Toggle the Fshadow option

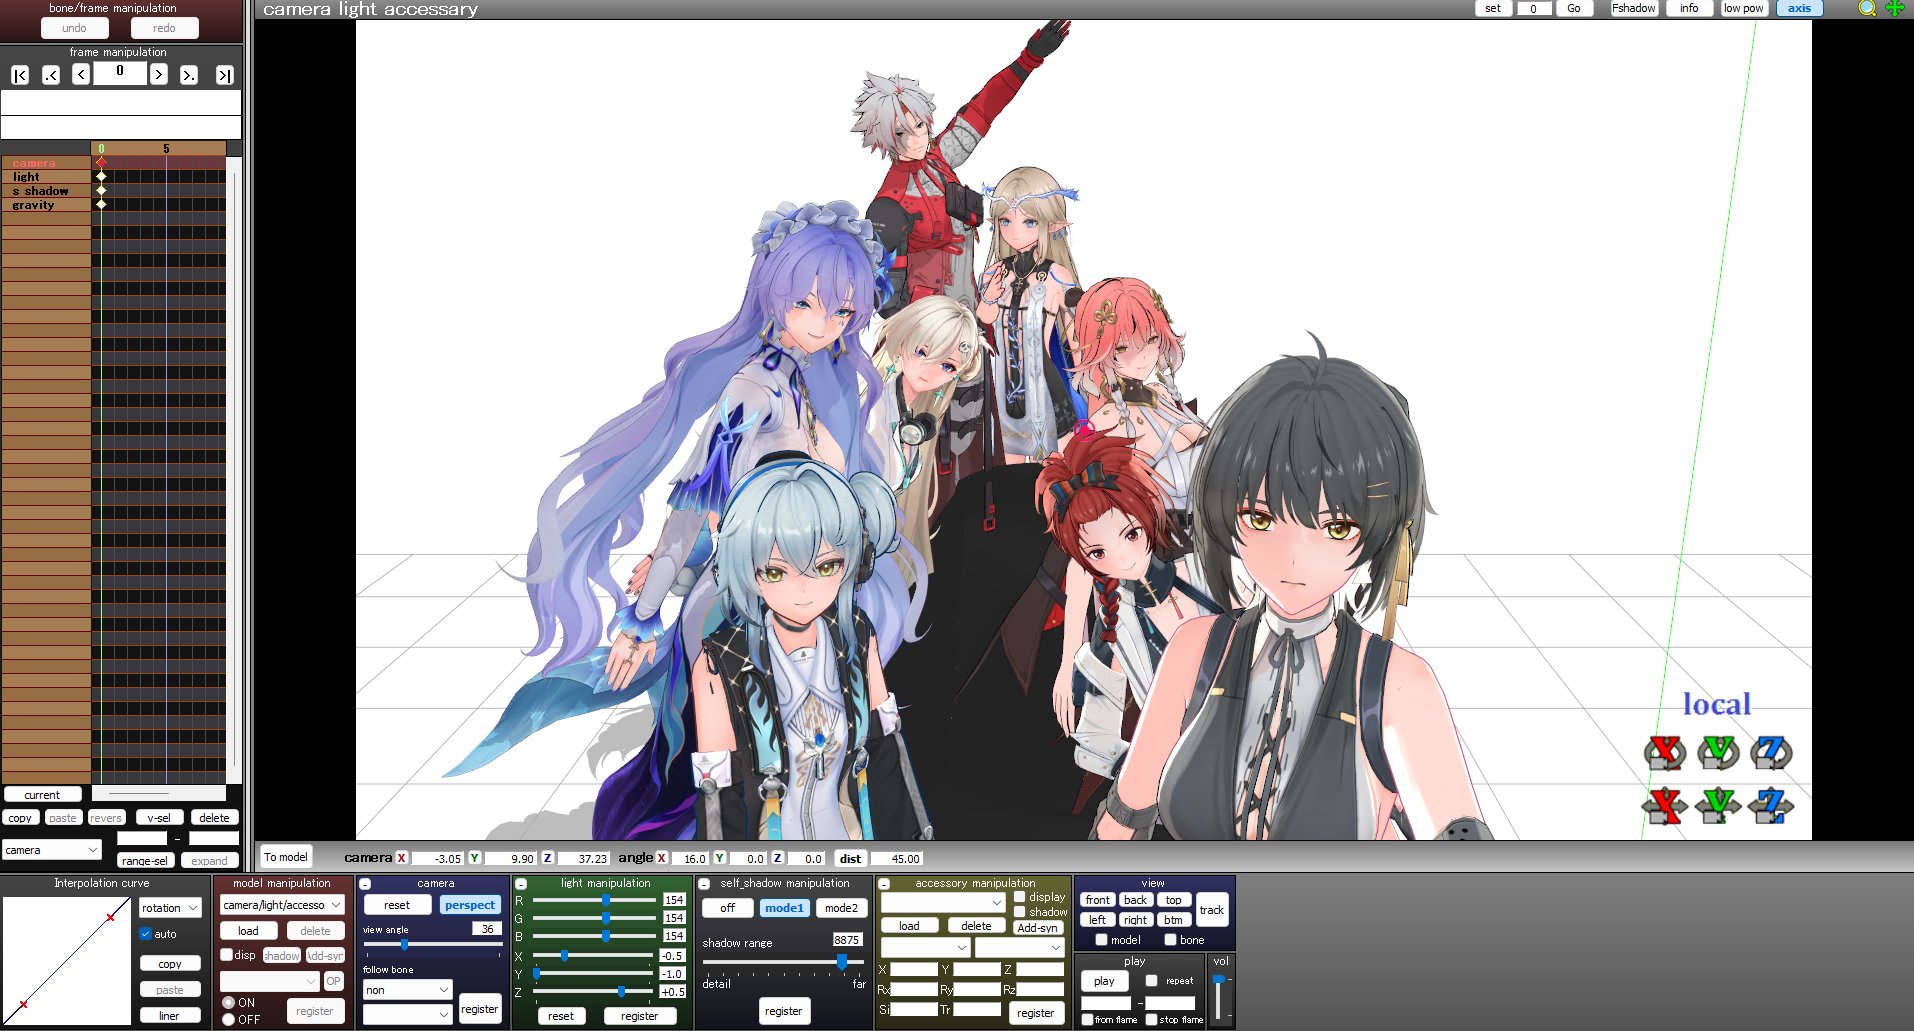point(1634,8)
